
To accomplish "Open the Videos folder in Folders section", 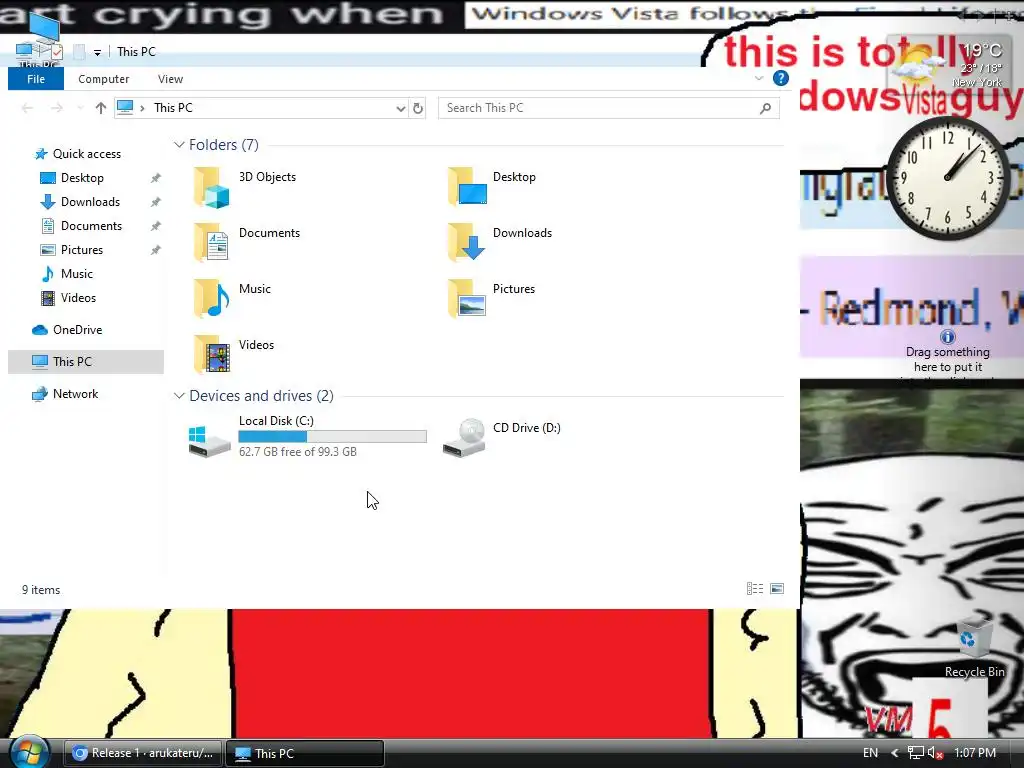I will [211, 355].
